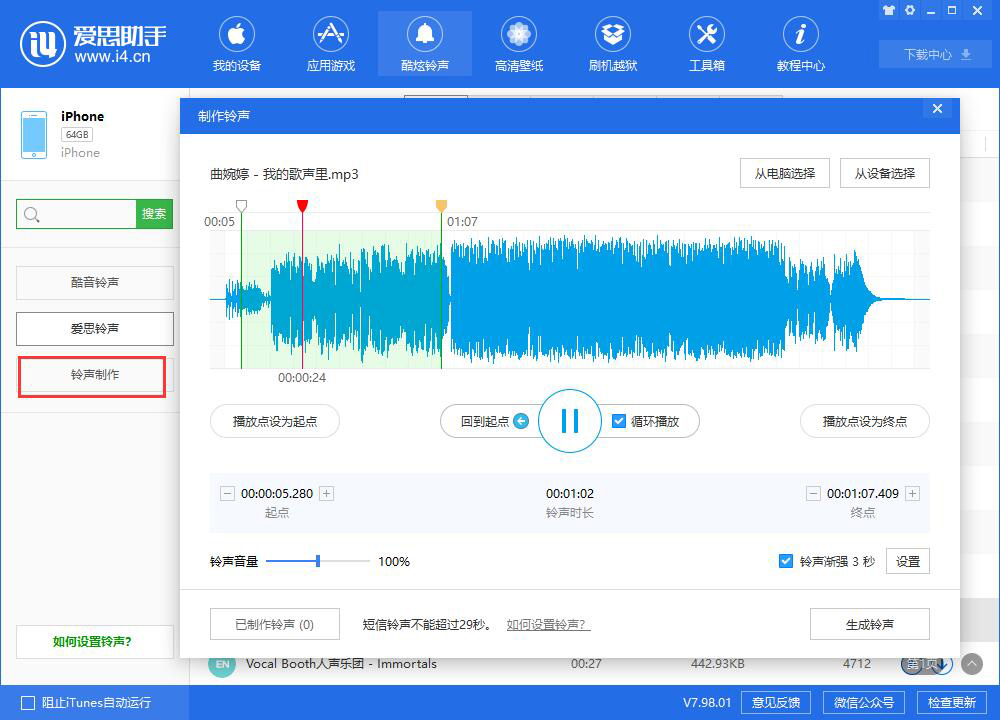Open the 应用游戏 apps and games section
Viewport: 1000px width, 720px height.
click(x=330, y=43)
